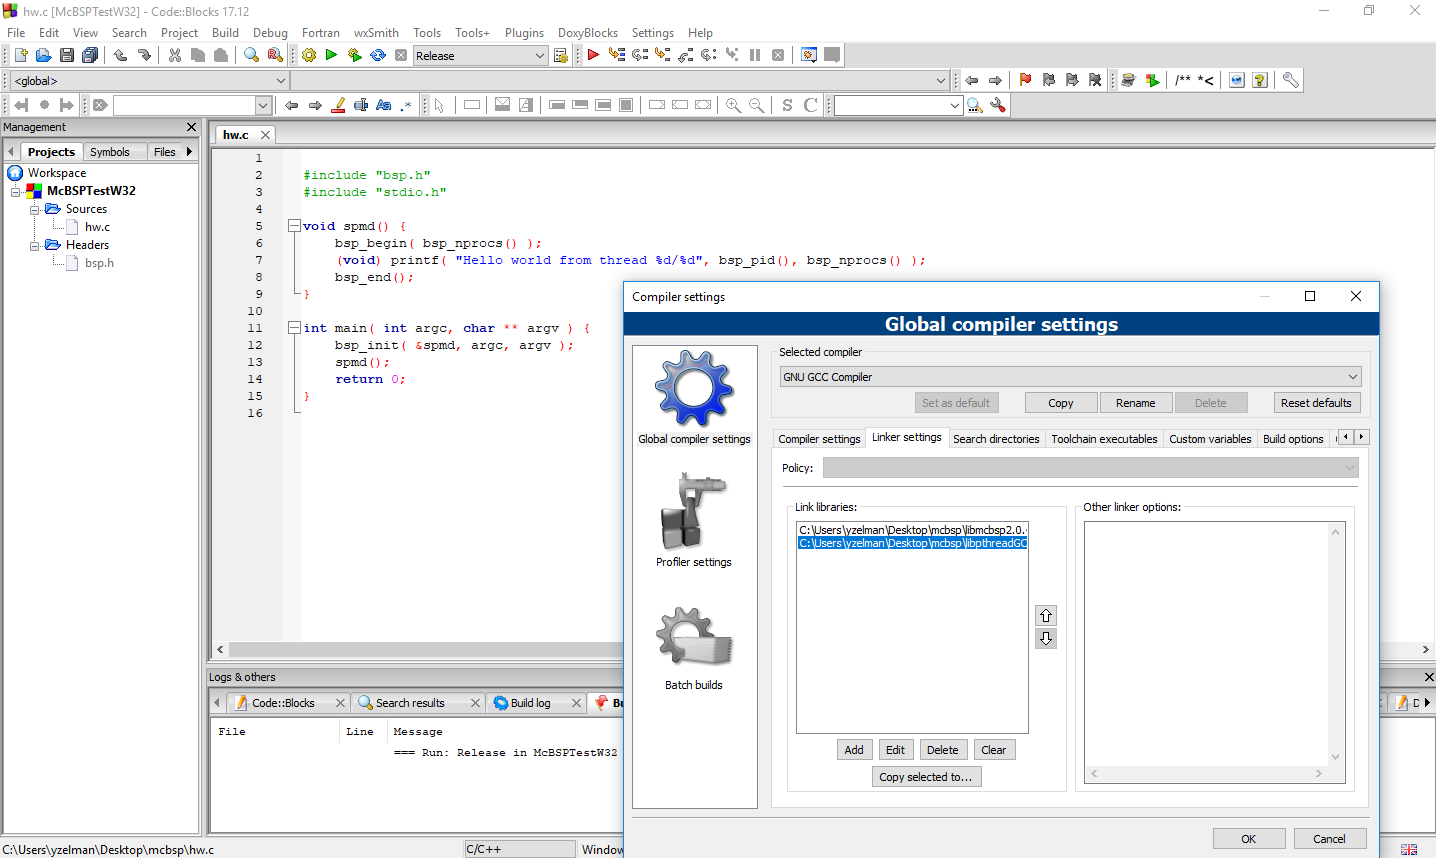Screen dimensions: 1436x858
Task: Fold the spmd function in the editor
Action: tap(294, 226)
